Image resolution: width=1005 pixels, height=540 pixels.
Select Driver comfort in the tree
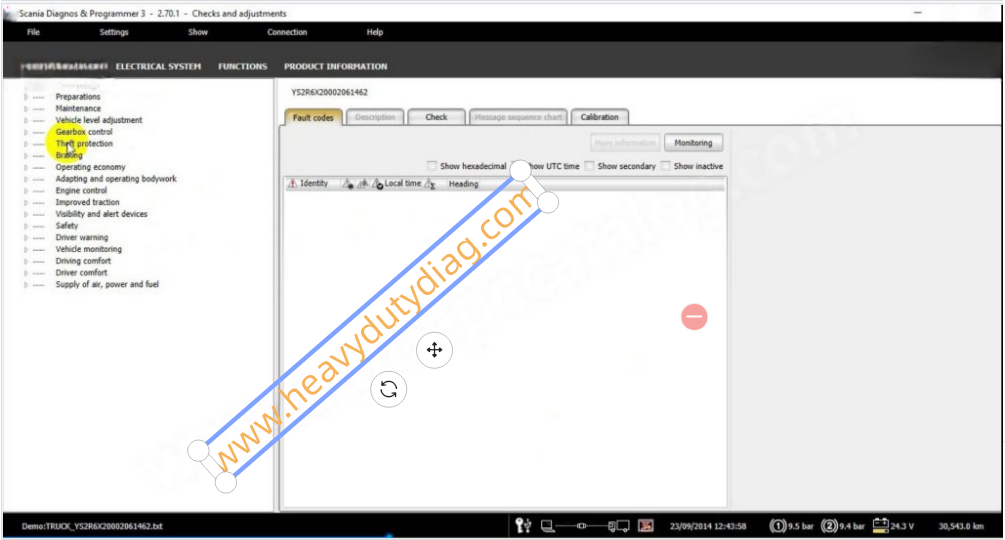click(x=81, y=273)
